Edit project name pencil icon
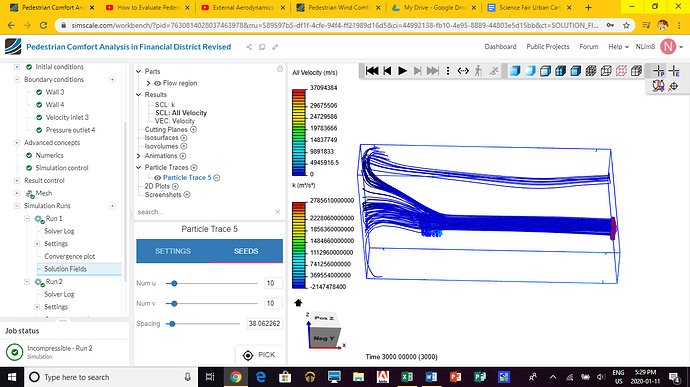Viewport: 690px width, 387px height. (275, 47)
